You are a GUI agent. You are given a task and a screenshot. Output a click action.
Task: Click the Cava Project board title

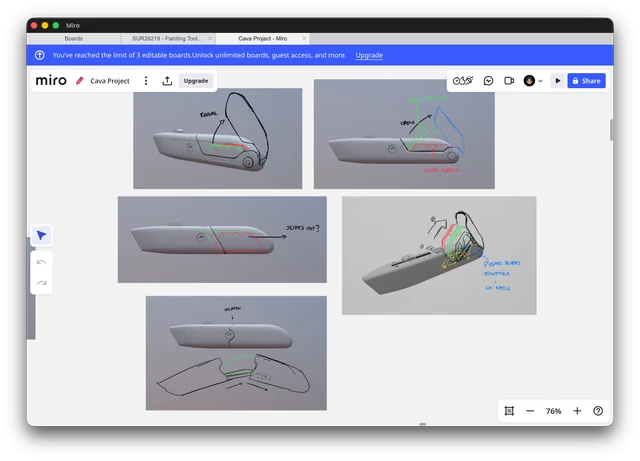(x=110, y=81)
